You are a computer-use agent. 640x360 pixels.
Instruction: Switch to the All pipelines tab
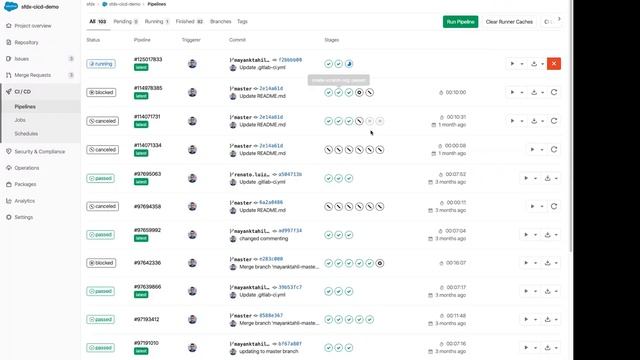pyautogui.click(x=98, y=22)
